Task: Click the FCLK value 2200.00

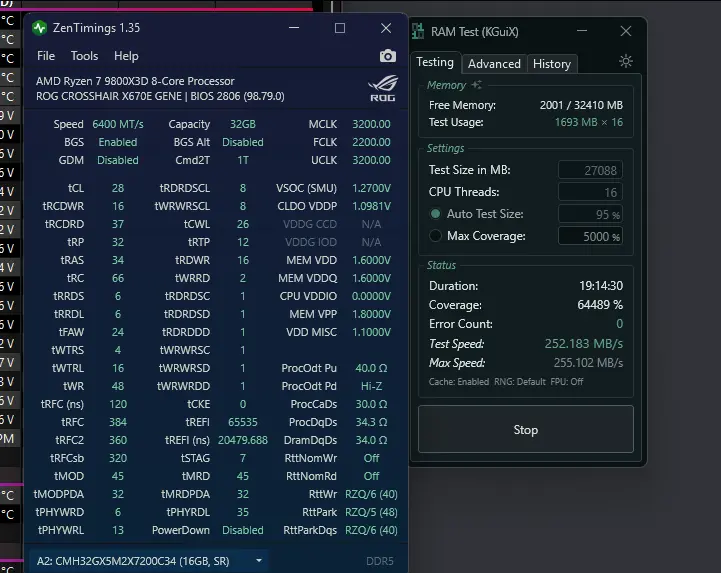Action: pos(371,142)
